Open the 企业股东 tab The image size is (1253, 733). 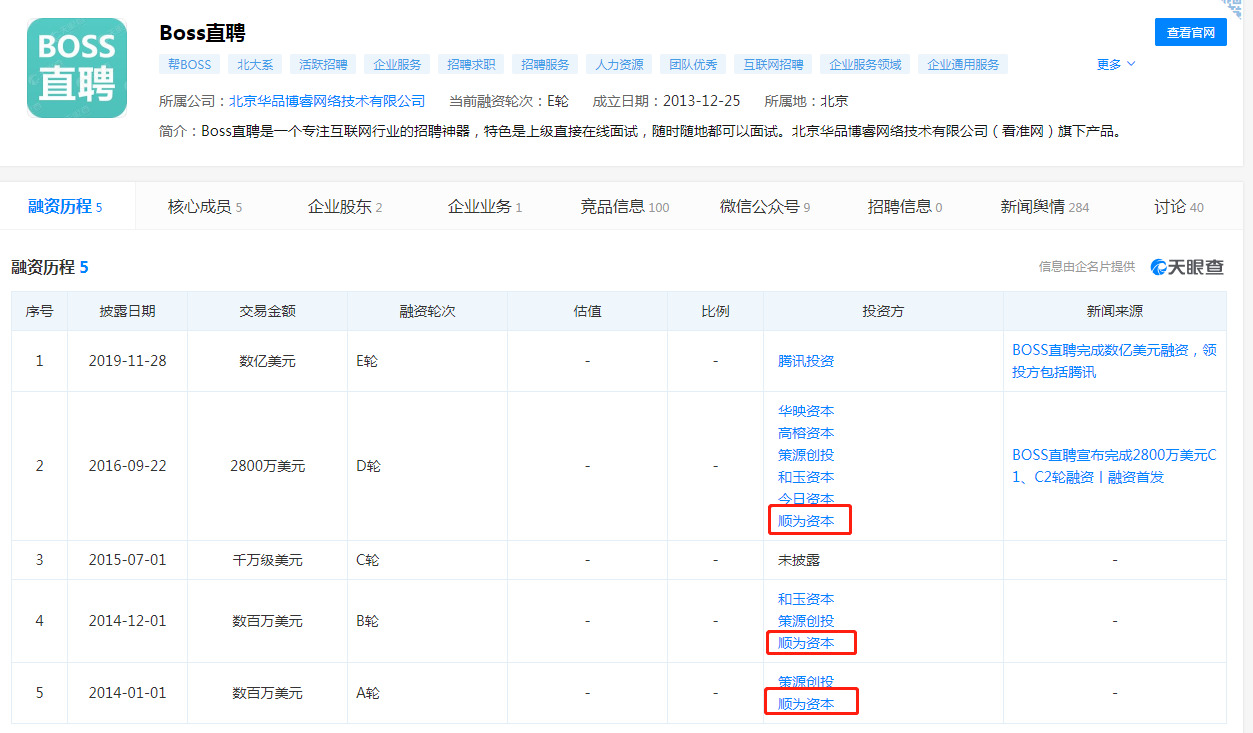(345, 207)
